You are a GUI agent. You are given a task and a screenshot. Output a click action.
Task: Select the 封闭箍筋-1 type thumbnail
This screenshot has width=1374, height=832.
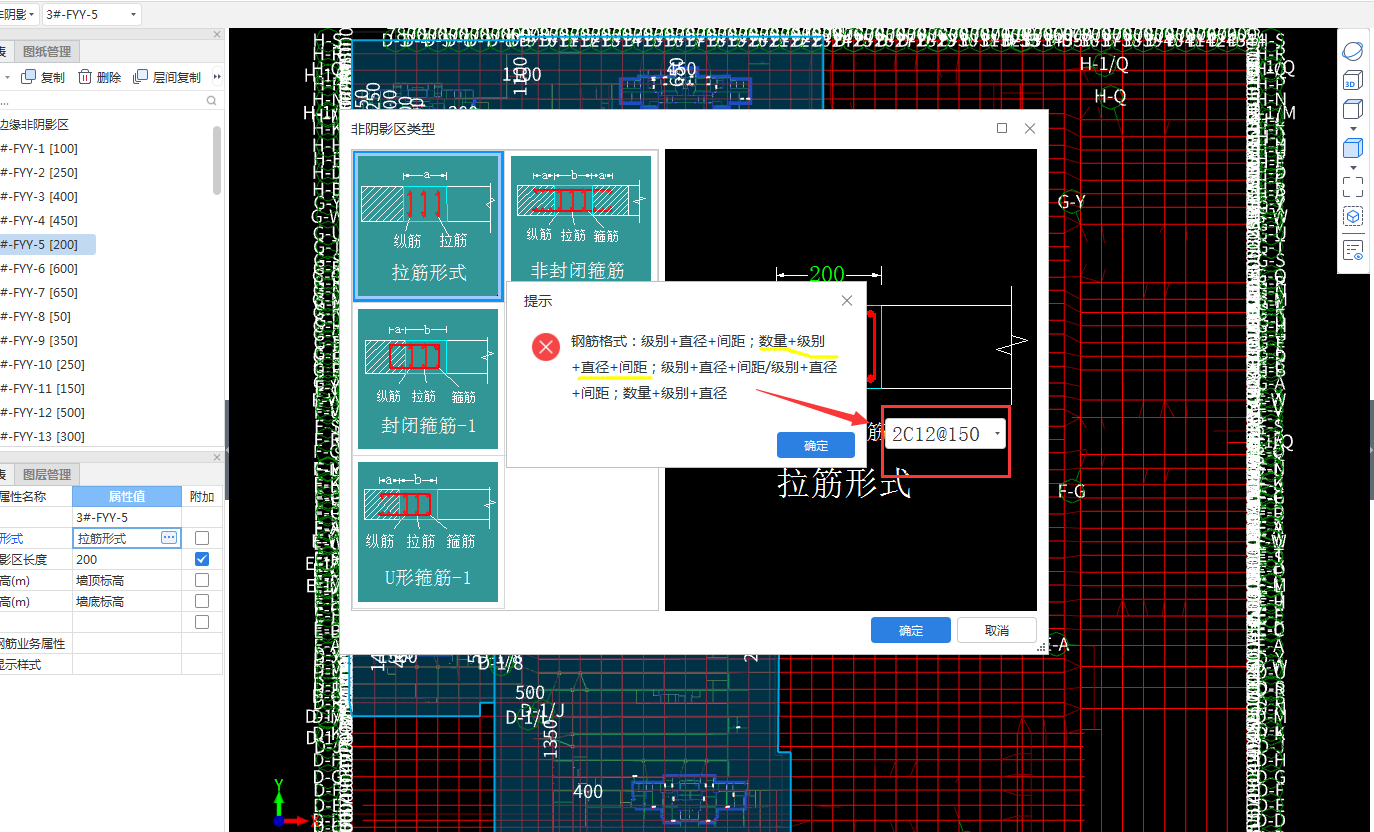coord(428,378)
